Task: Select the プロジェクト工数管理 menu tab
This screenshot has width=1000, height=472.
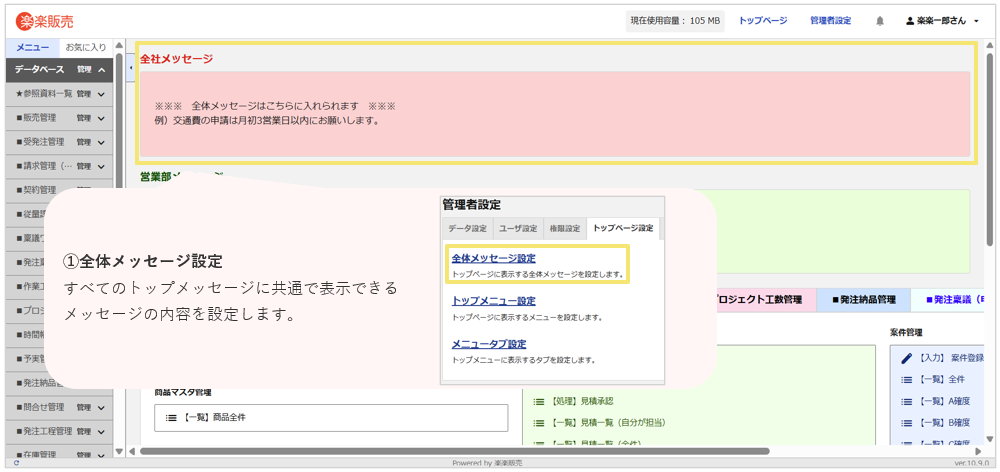Action: (765, 299)
